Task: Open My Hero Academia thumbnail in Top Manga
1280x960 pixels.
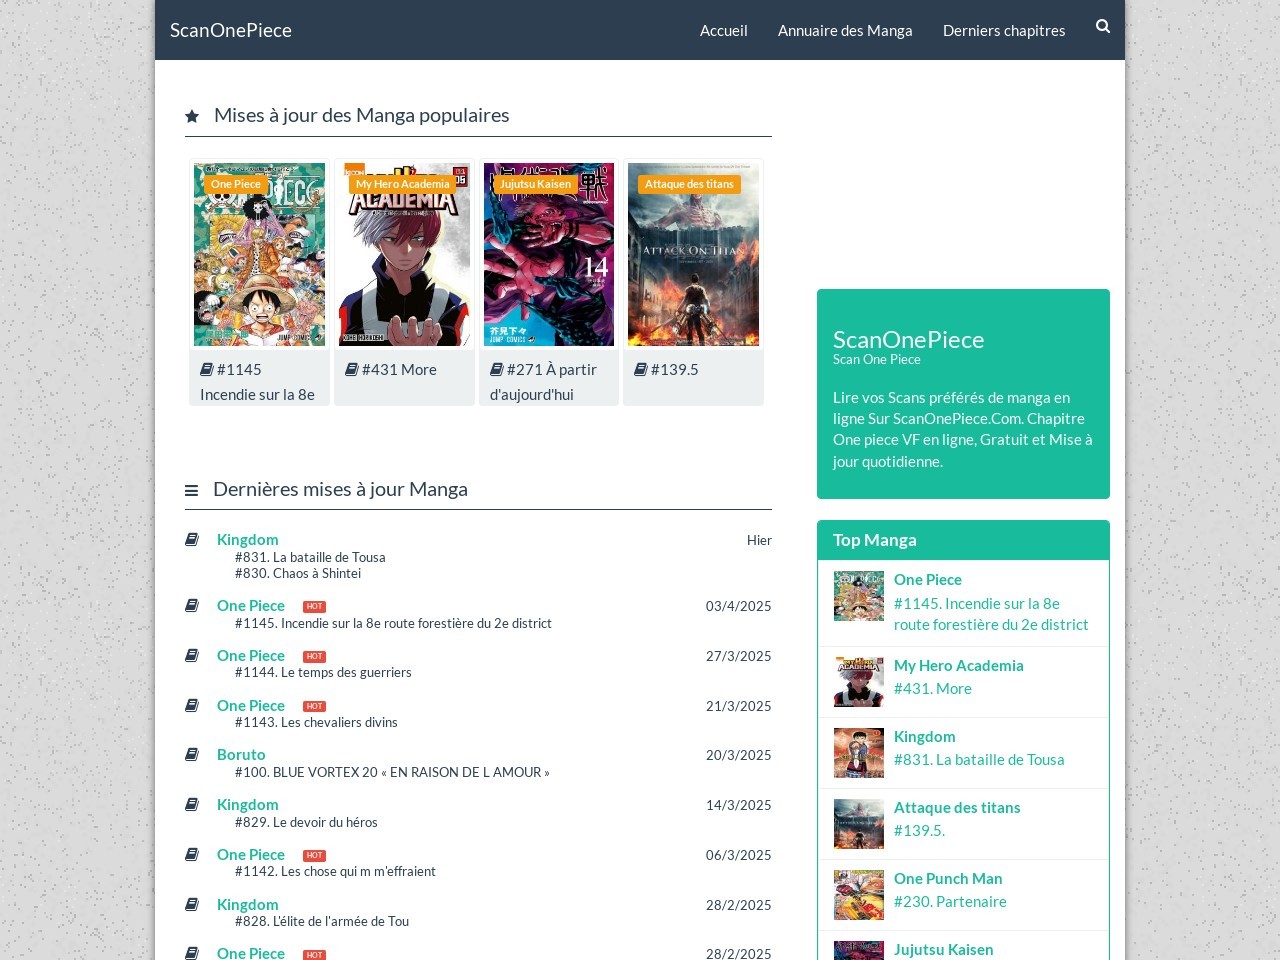Action: tap(859, 682)
